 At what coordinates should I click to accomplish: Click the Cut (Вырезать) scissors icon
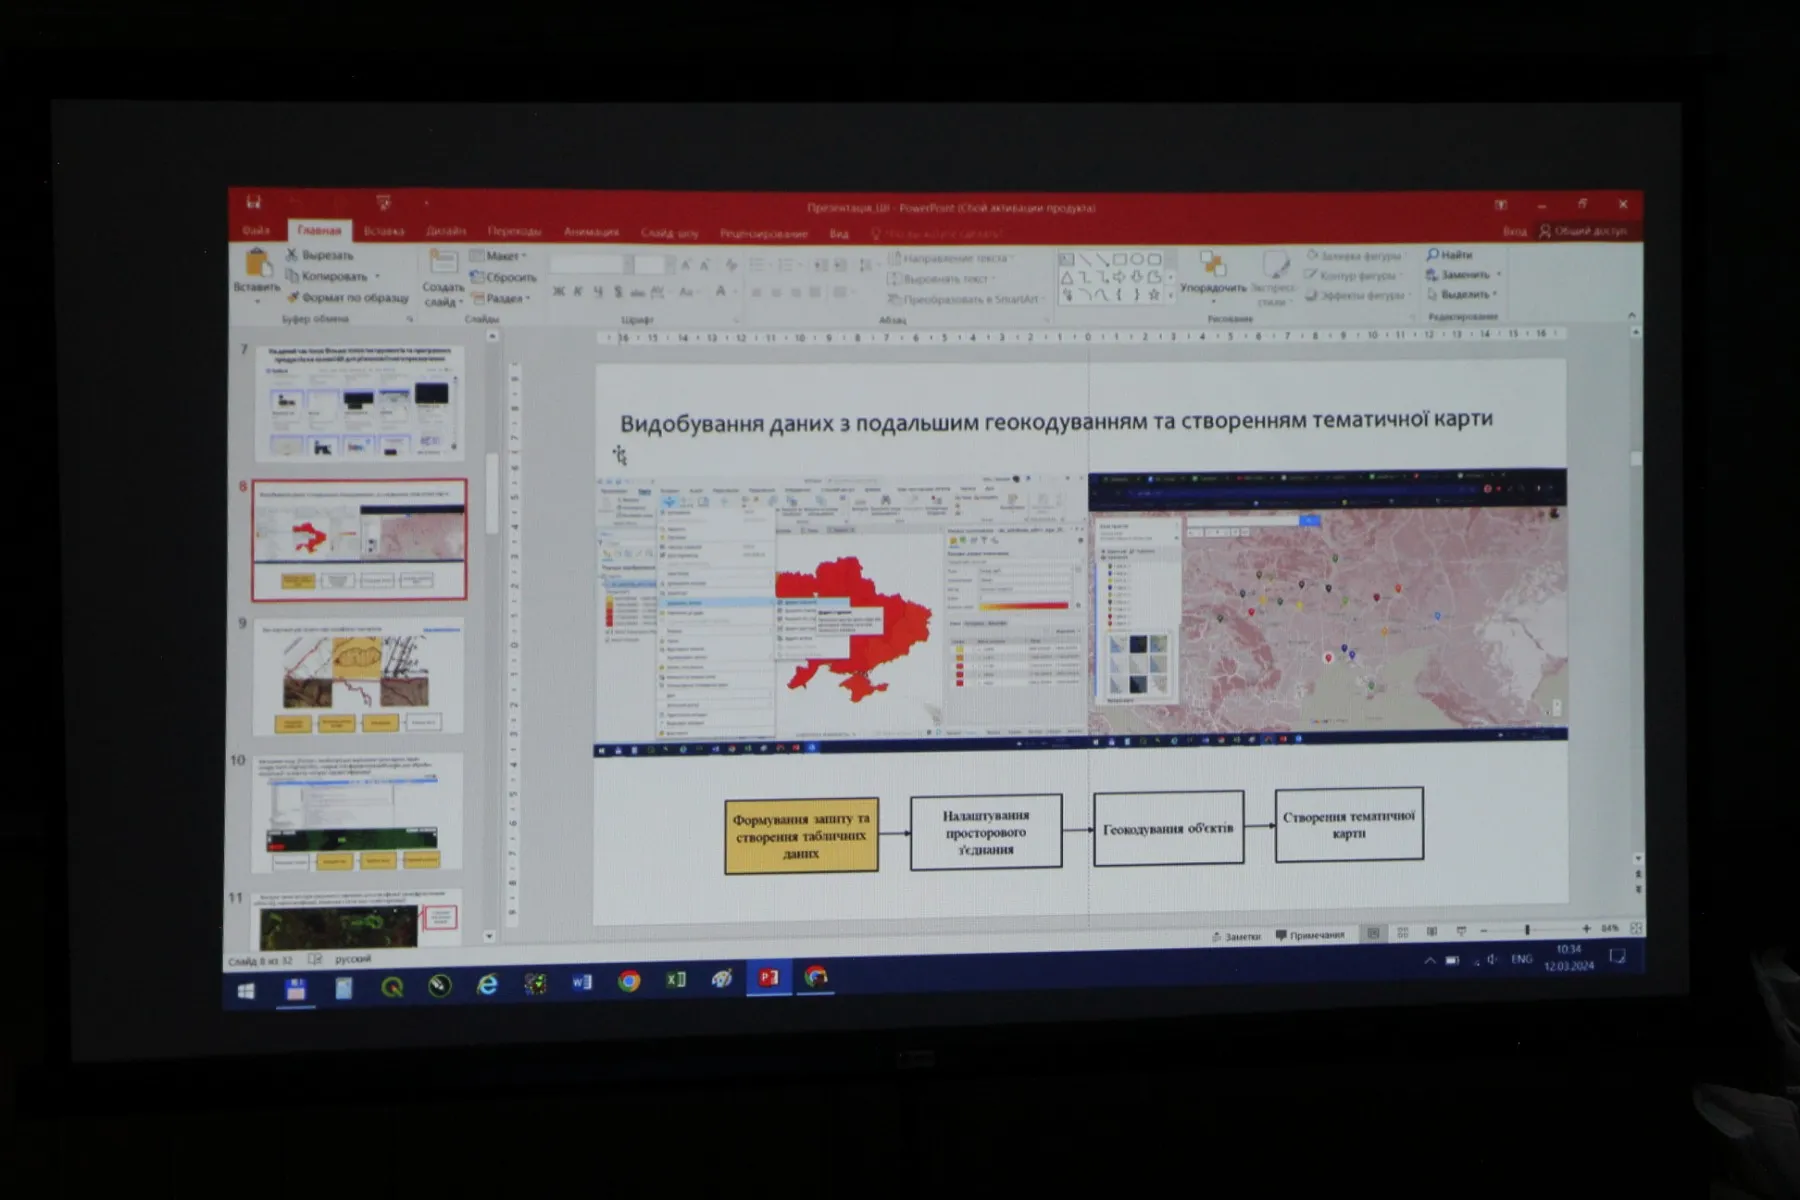292,255
